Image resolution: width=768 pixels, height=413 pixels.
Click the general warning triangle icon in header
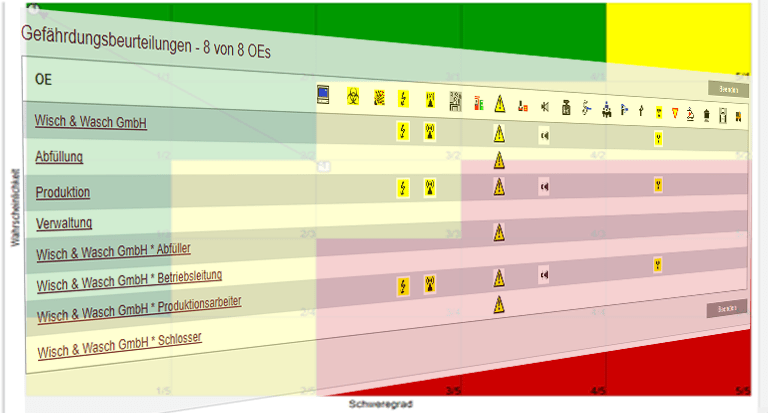pos(499,103)
